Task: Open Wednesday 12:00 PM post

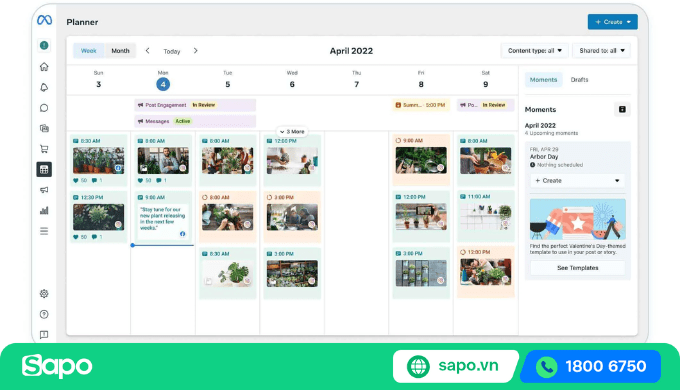Action: (x=292, y=160)
